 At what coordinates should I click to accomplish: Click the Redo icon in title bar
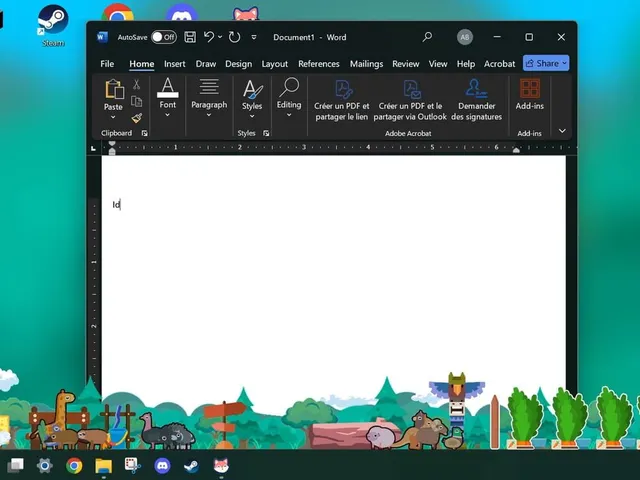(234, 37)
